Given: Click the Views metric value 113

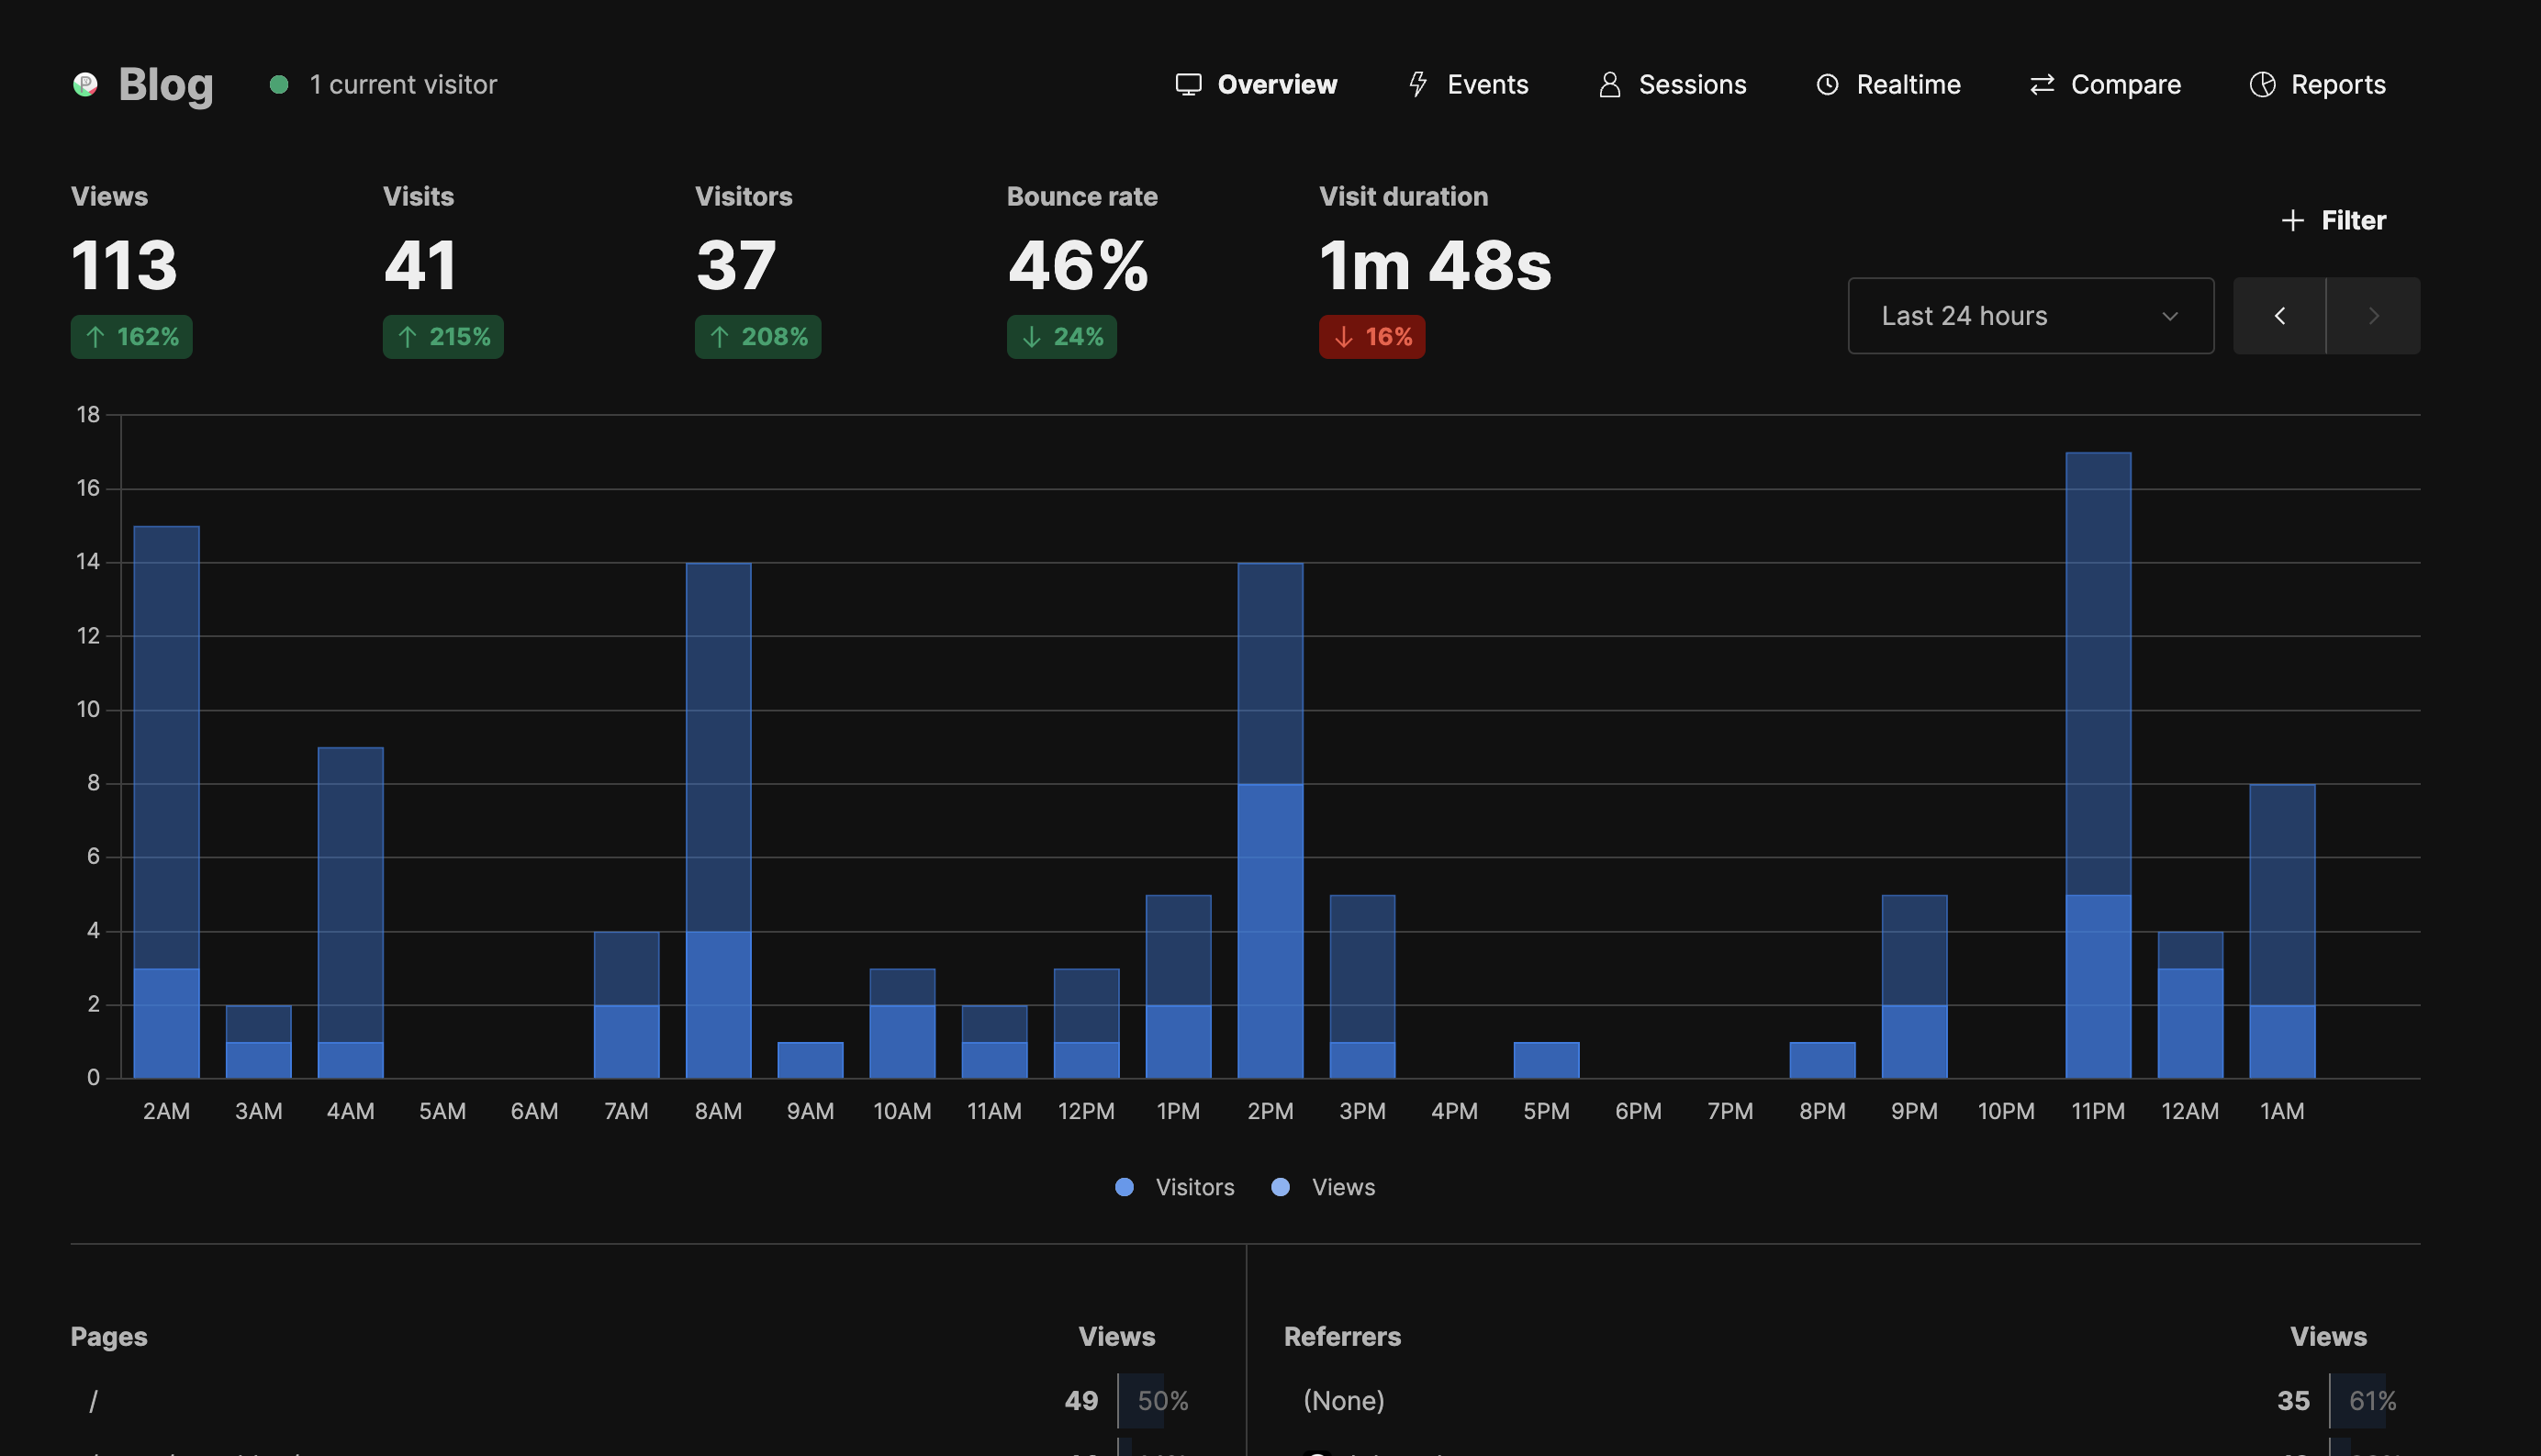Looking at the screenshot, I should pyautogui.click(x=124, y=265).
